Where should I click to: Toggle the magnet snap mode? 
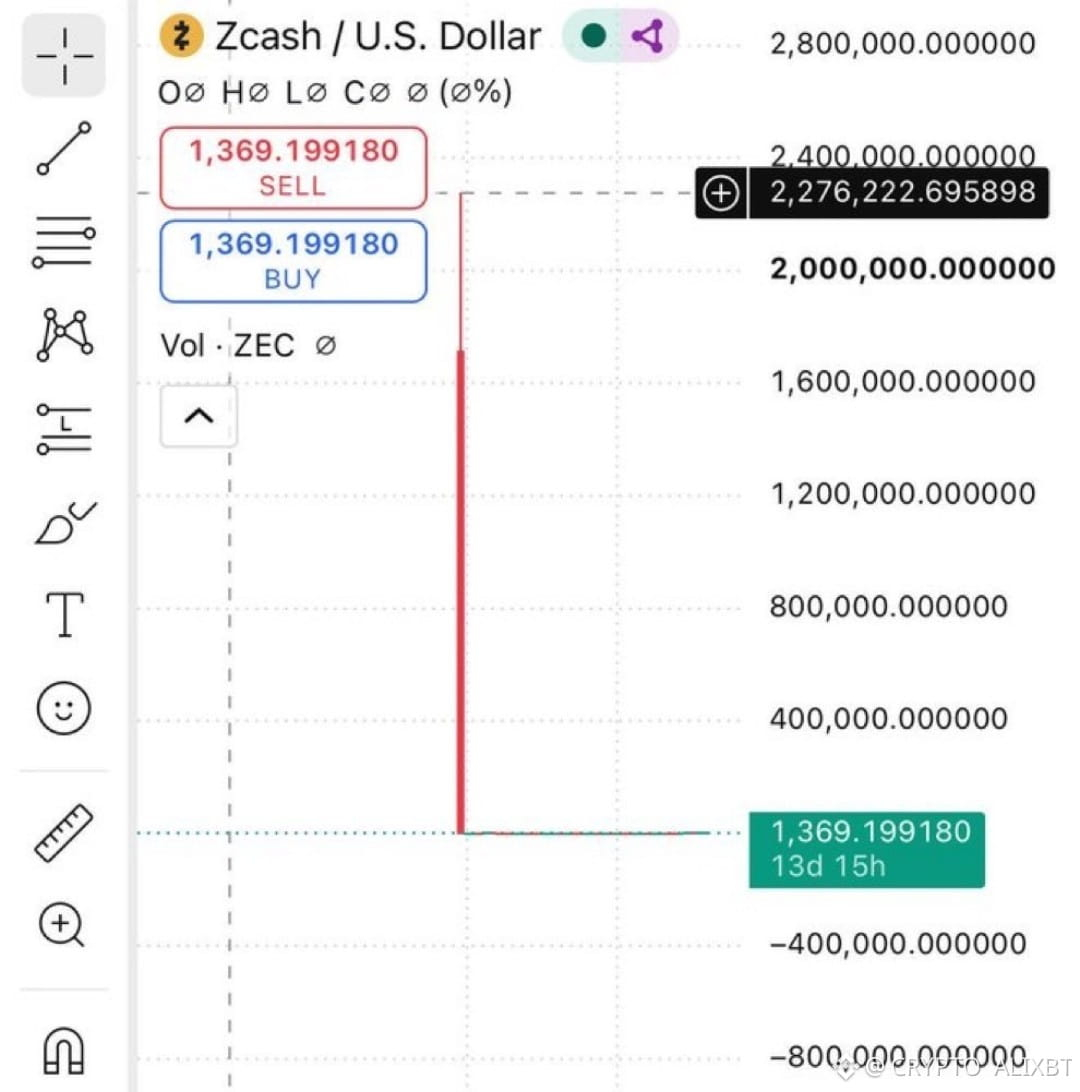64,1050
